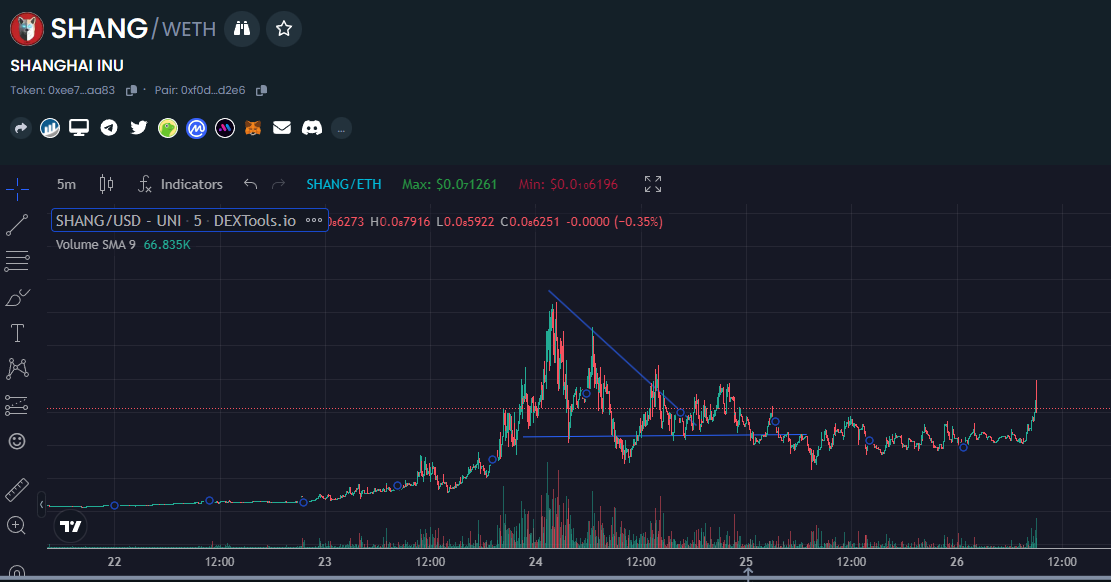Select the zoom in tool
This screenshot has width=1111, height=582.
17,525
